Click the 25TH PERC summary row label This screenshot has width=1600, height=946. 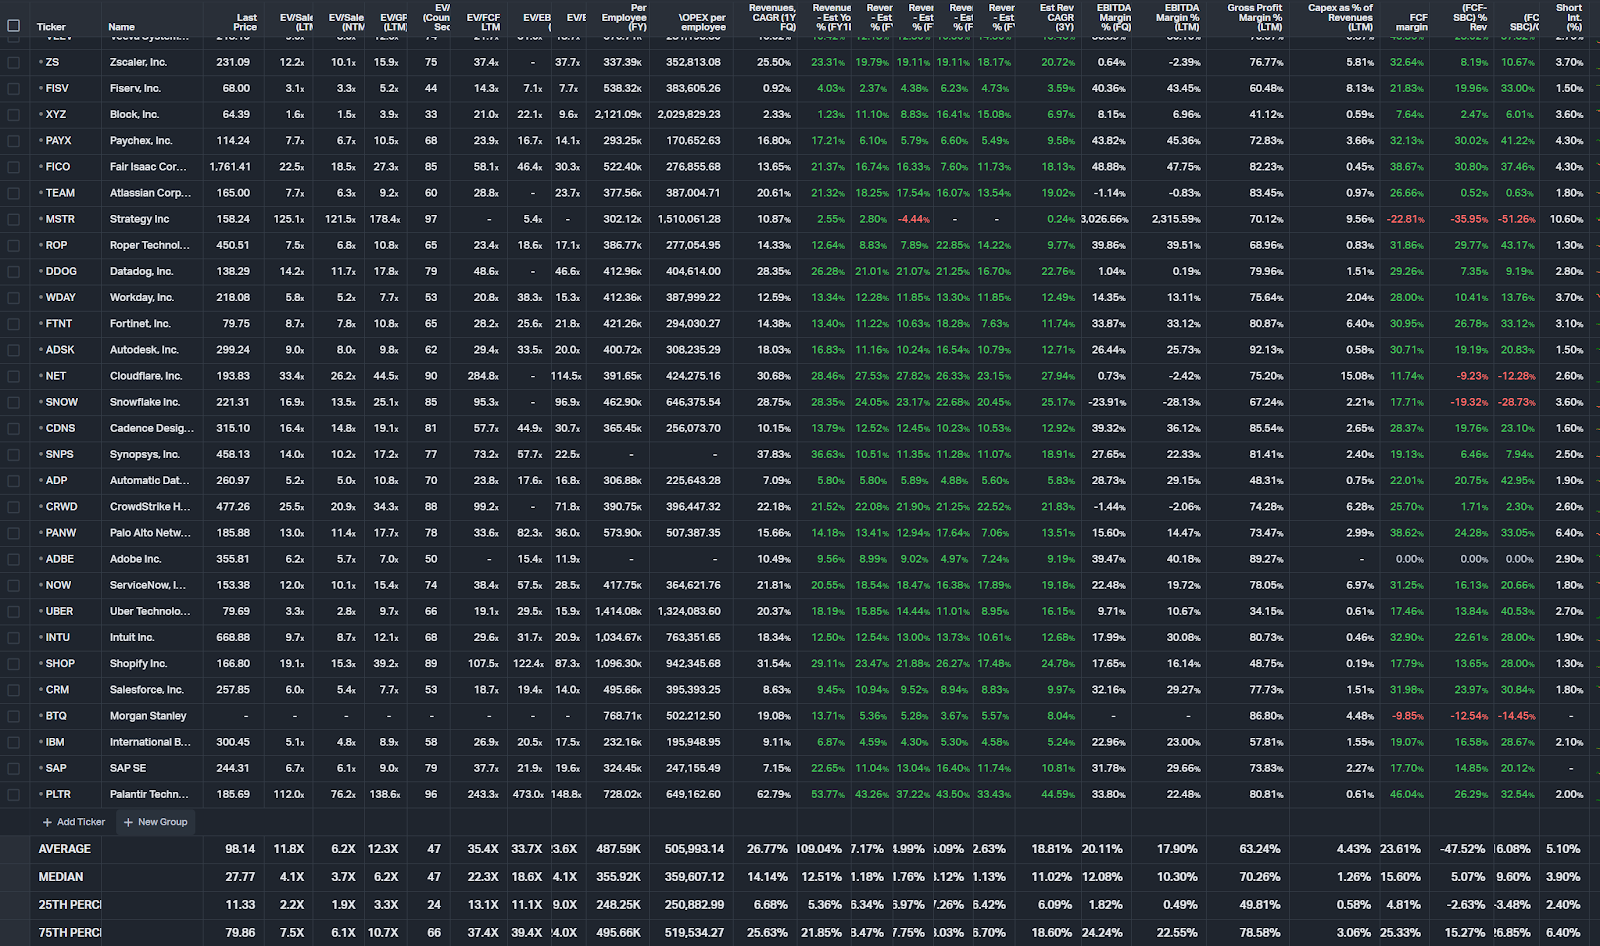click(70, 905)
